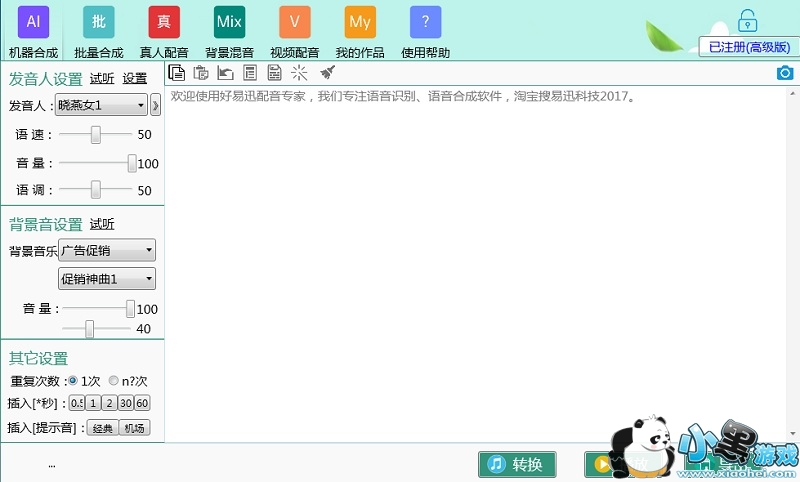Switch to 批量合成 batch synthesis tab

[98, 22]
